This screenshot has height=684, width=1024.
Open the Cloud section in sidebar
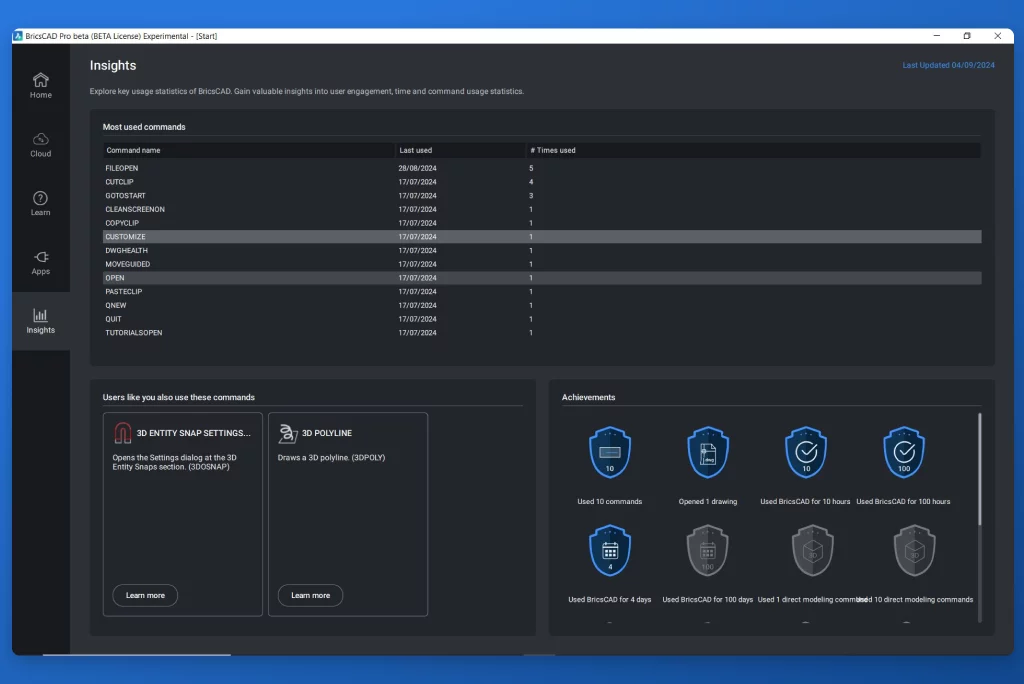pyautogui.click(x=40, y=145)
